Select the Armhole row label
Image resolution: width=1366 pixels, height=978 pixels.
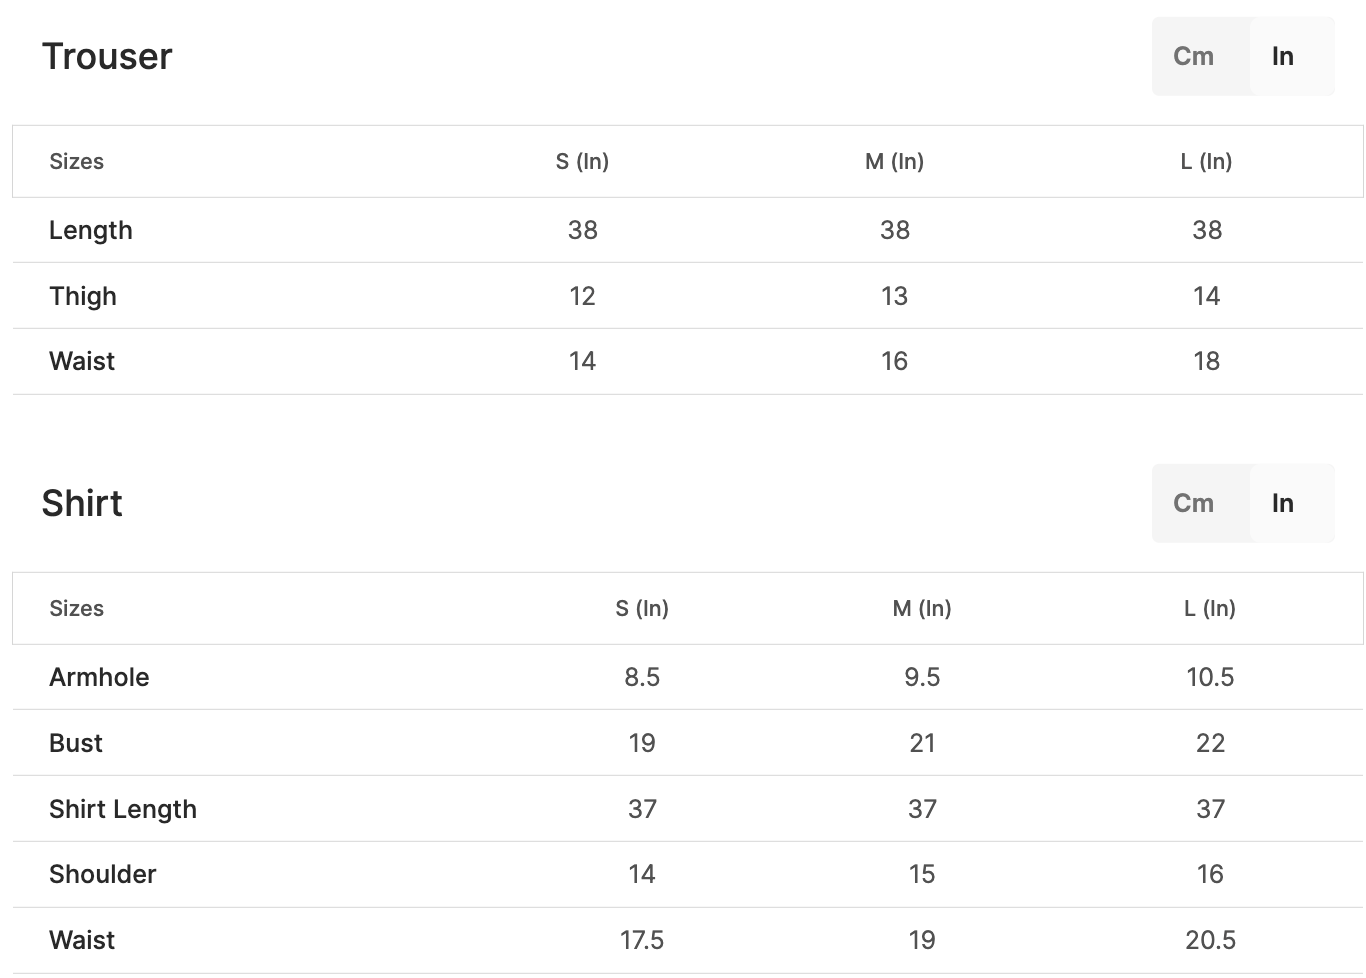(x=99, y=678)
